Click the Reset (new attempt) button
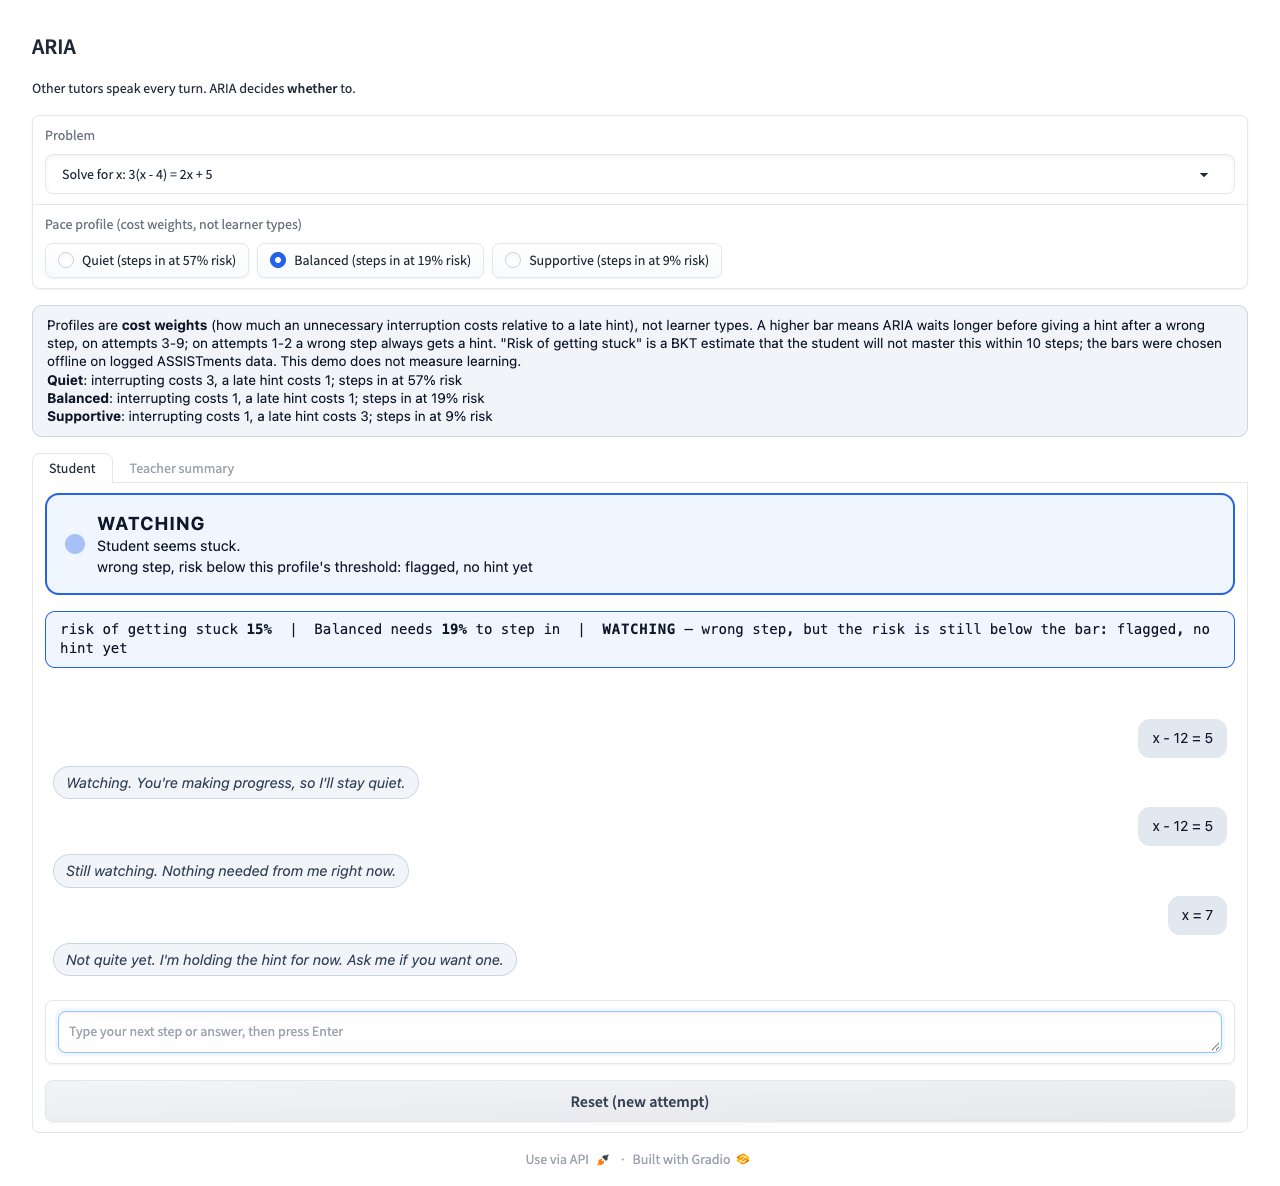The height and width of the screenshot is (1186, 1280). 640,1102
